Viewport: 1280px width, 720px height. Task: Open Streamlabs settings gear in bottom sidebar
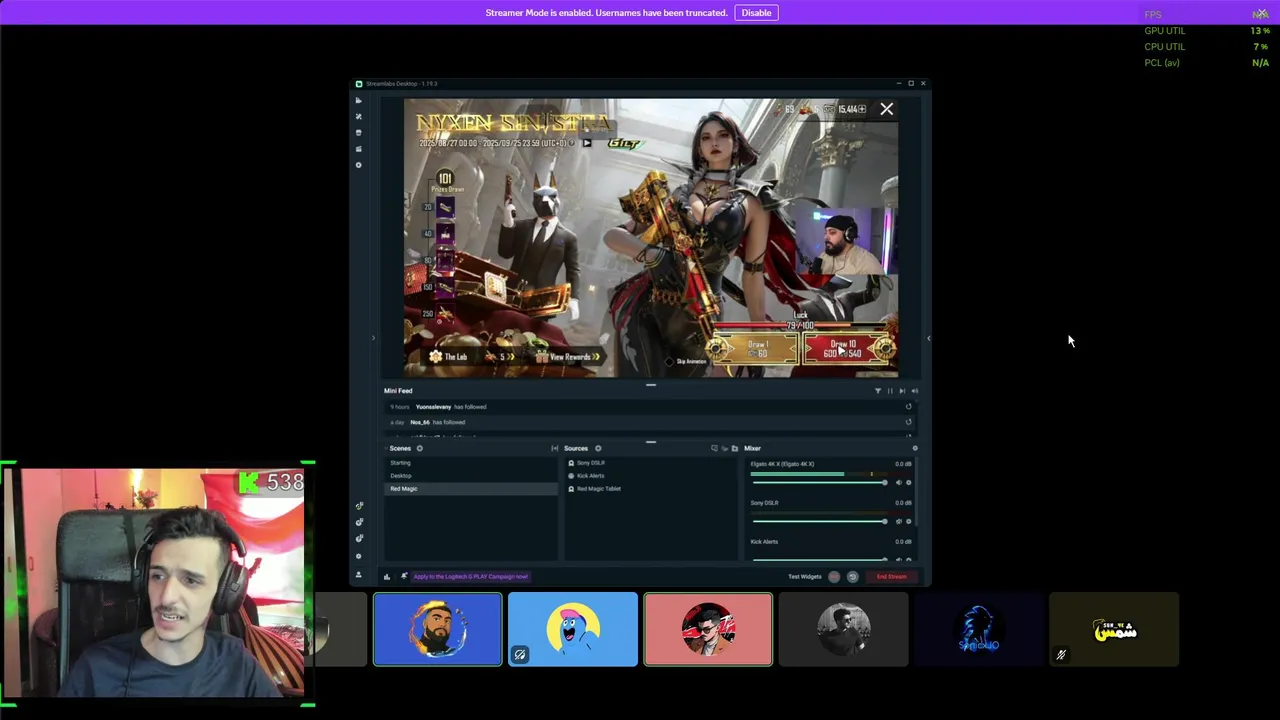pyautogui.click(x=359, y=556)
